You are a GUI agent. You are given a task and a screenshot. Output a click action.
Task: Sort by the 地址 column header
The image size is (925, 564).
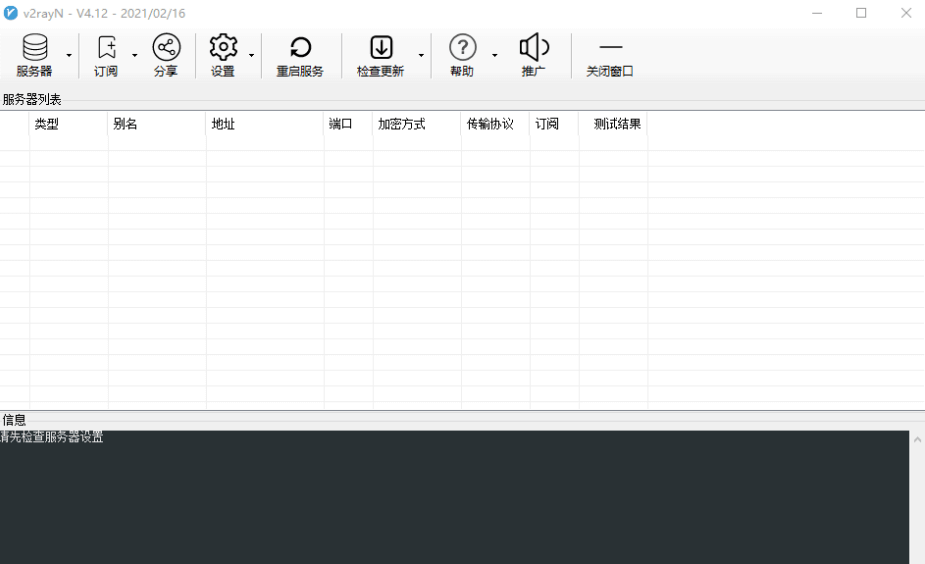pos(265,124)
